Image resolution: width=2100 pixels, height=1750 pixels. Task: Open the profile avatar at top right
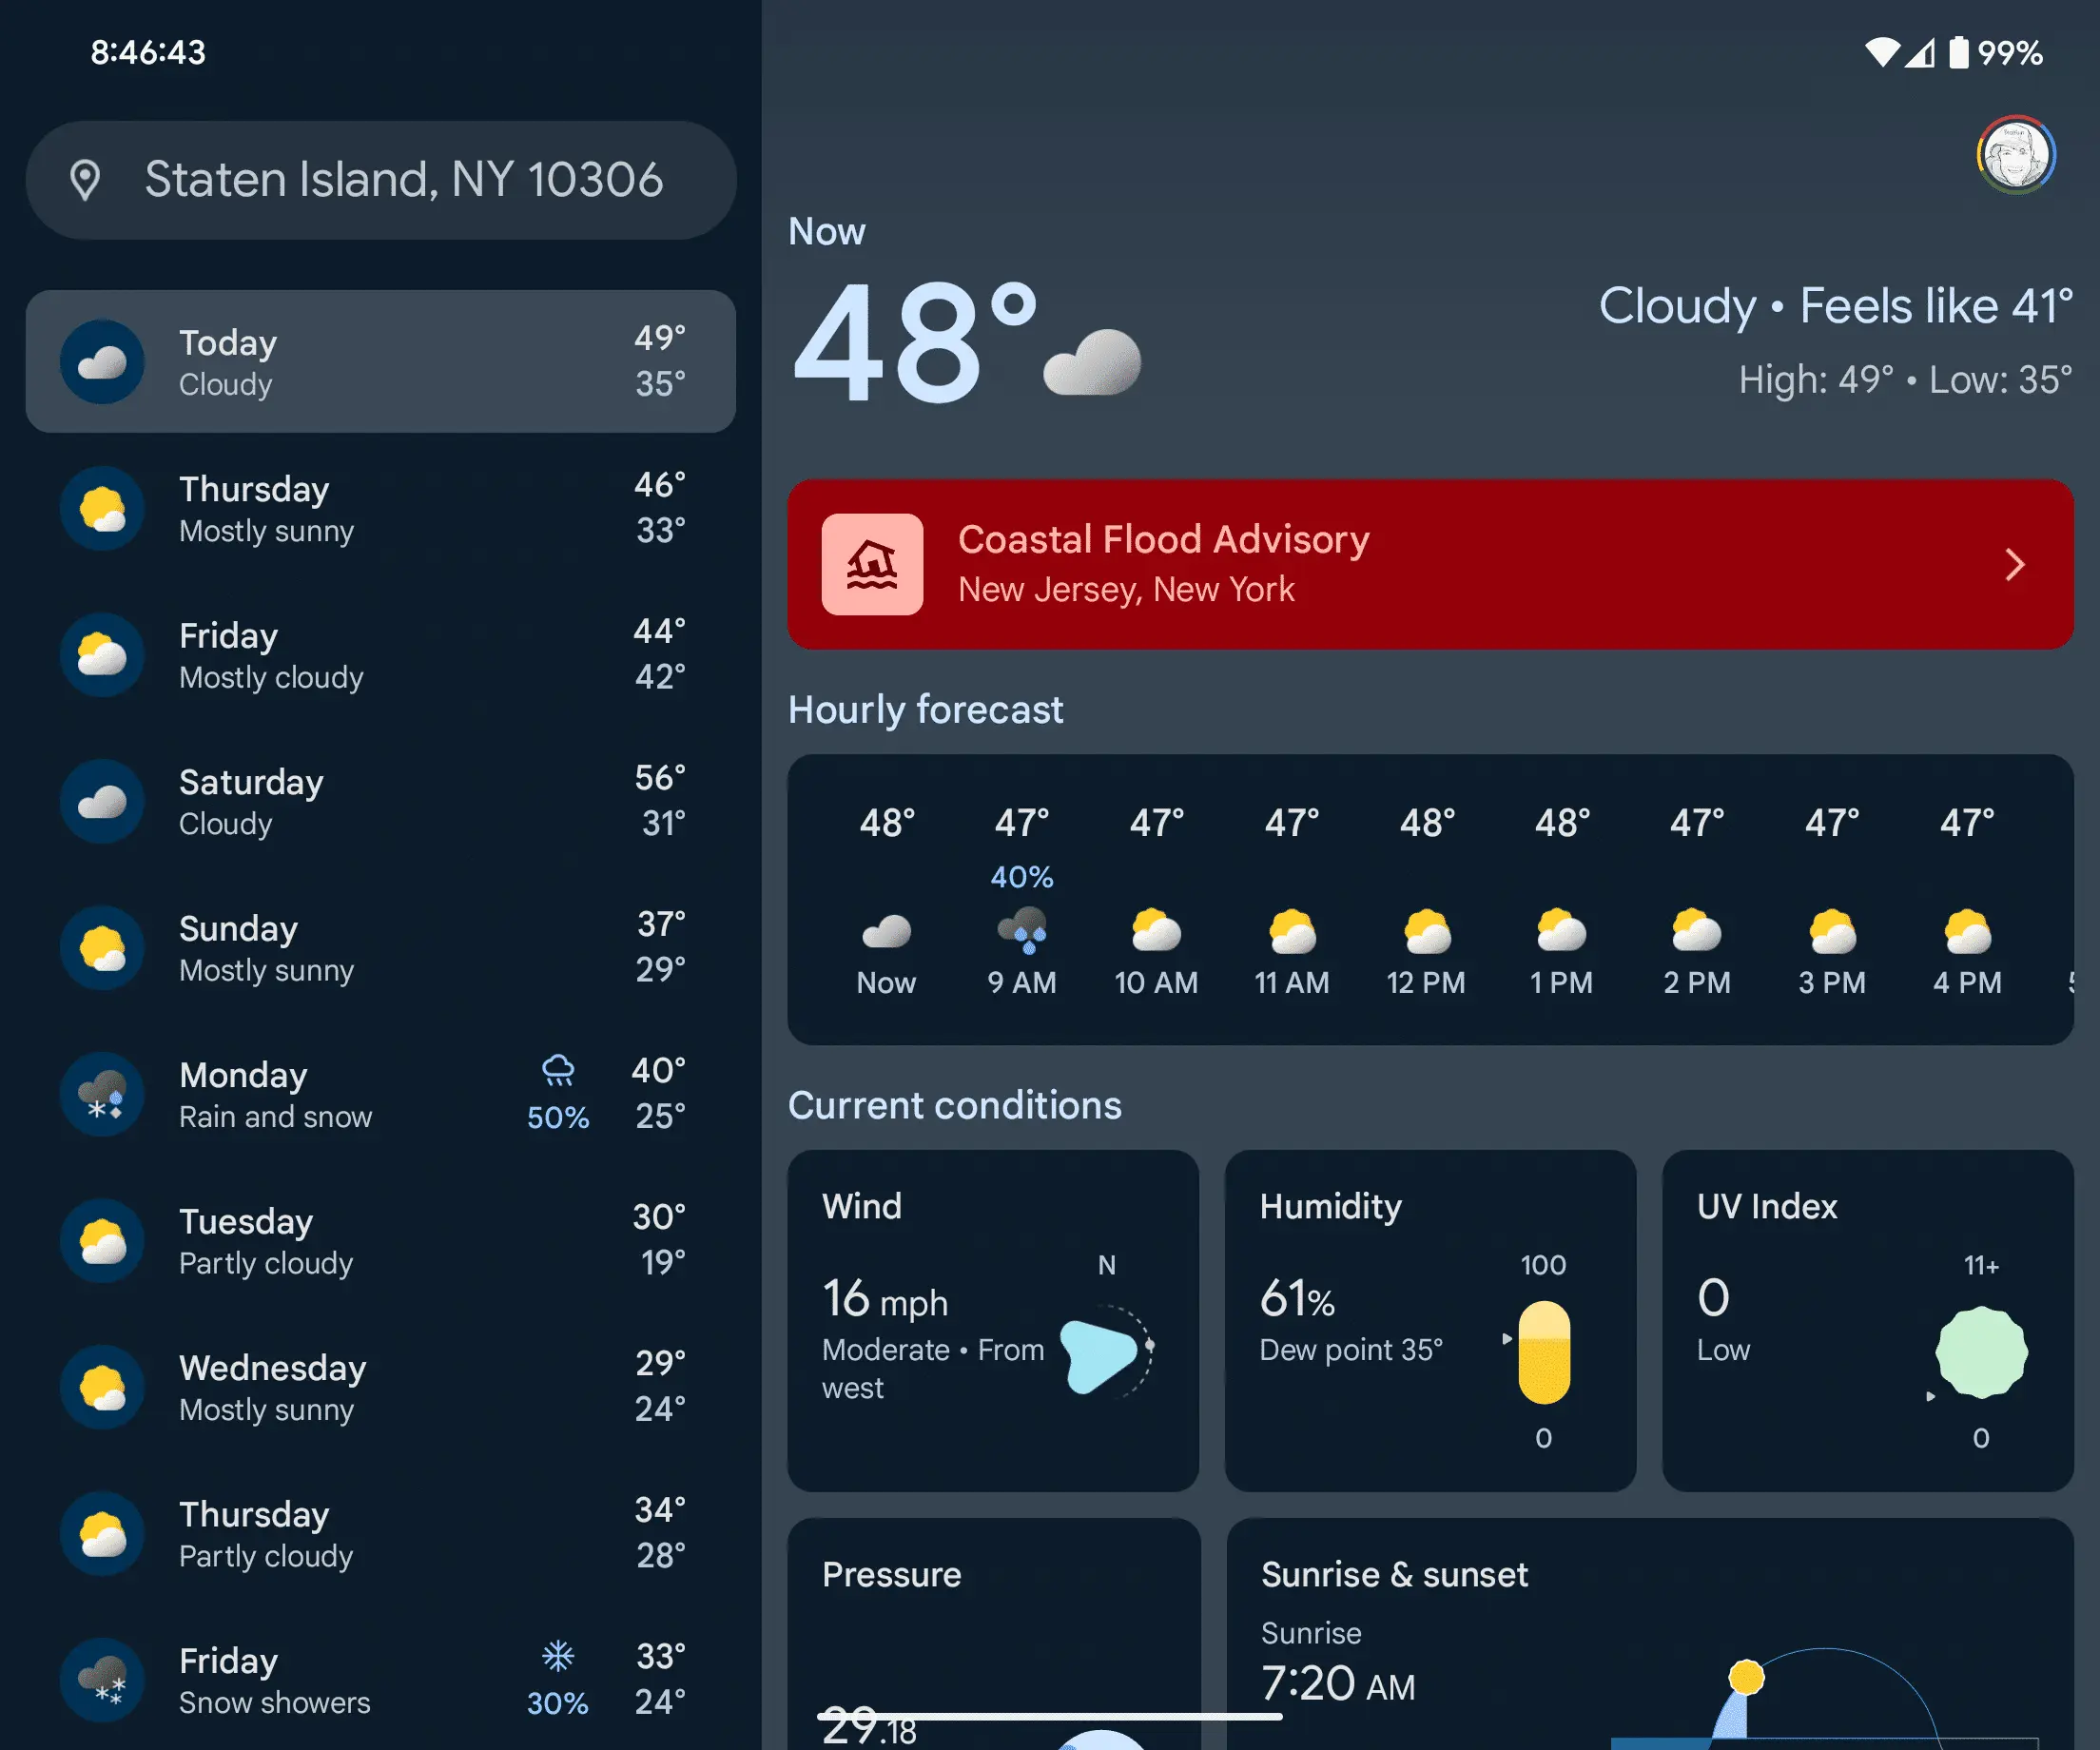[2015, 155]
